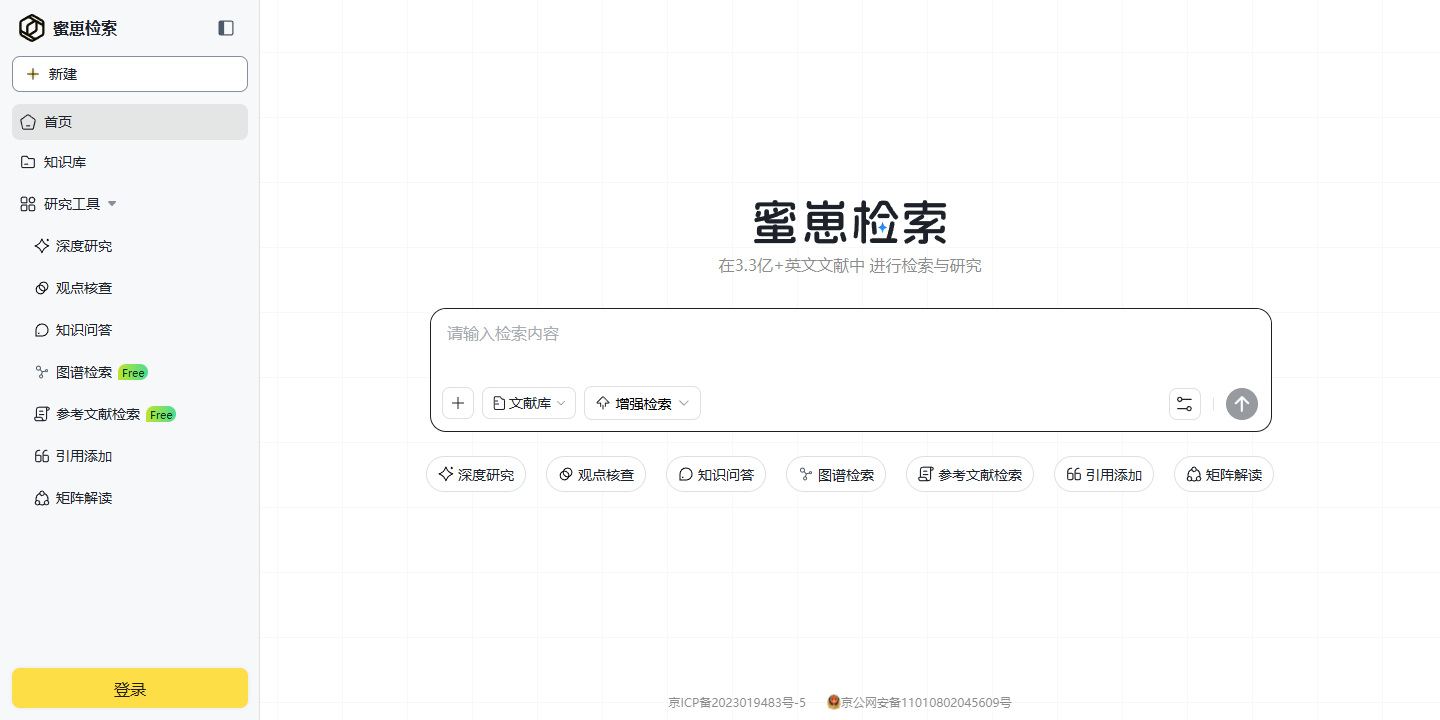Click the 图谱检索 chip below search box
The height and width of the screenshot is (720, 1440).
click(x=836, y=474)
